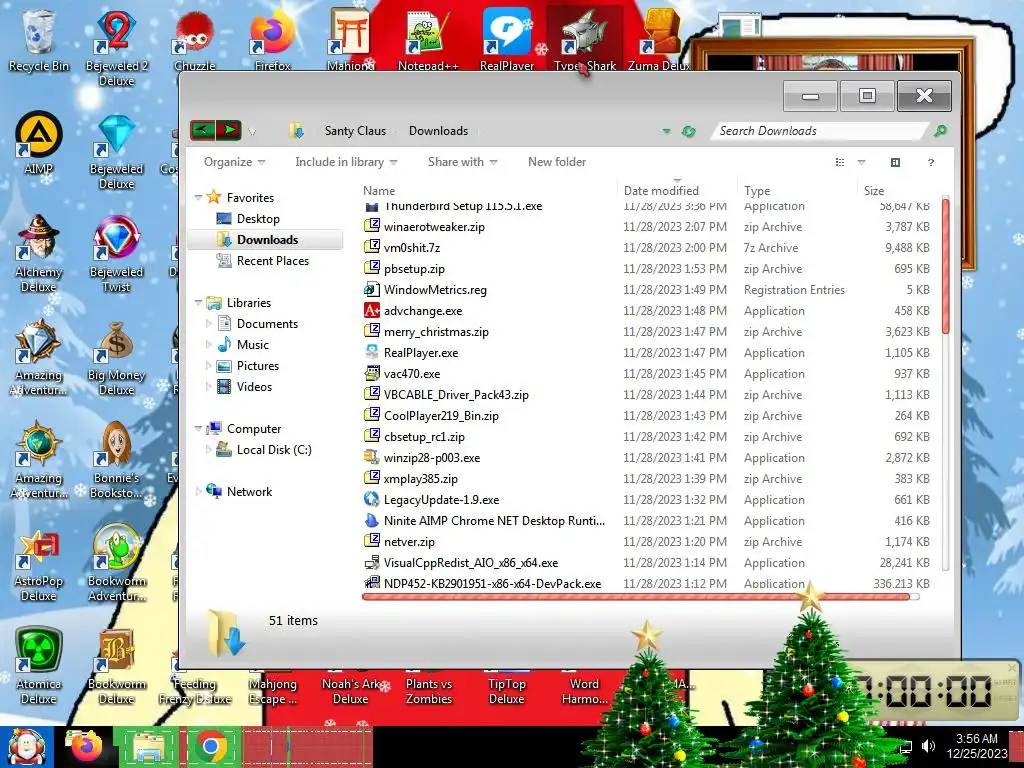Open the Organize menu
Viewport: 1024px width, 768px height.
tap(234, 162)
